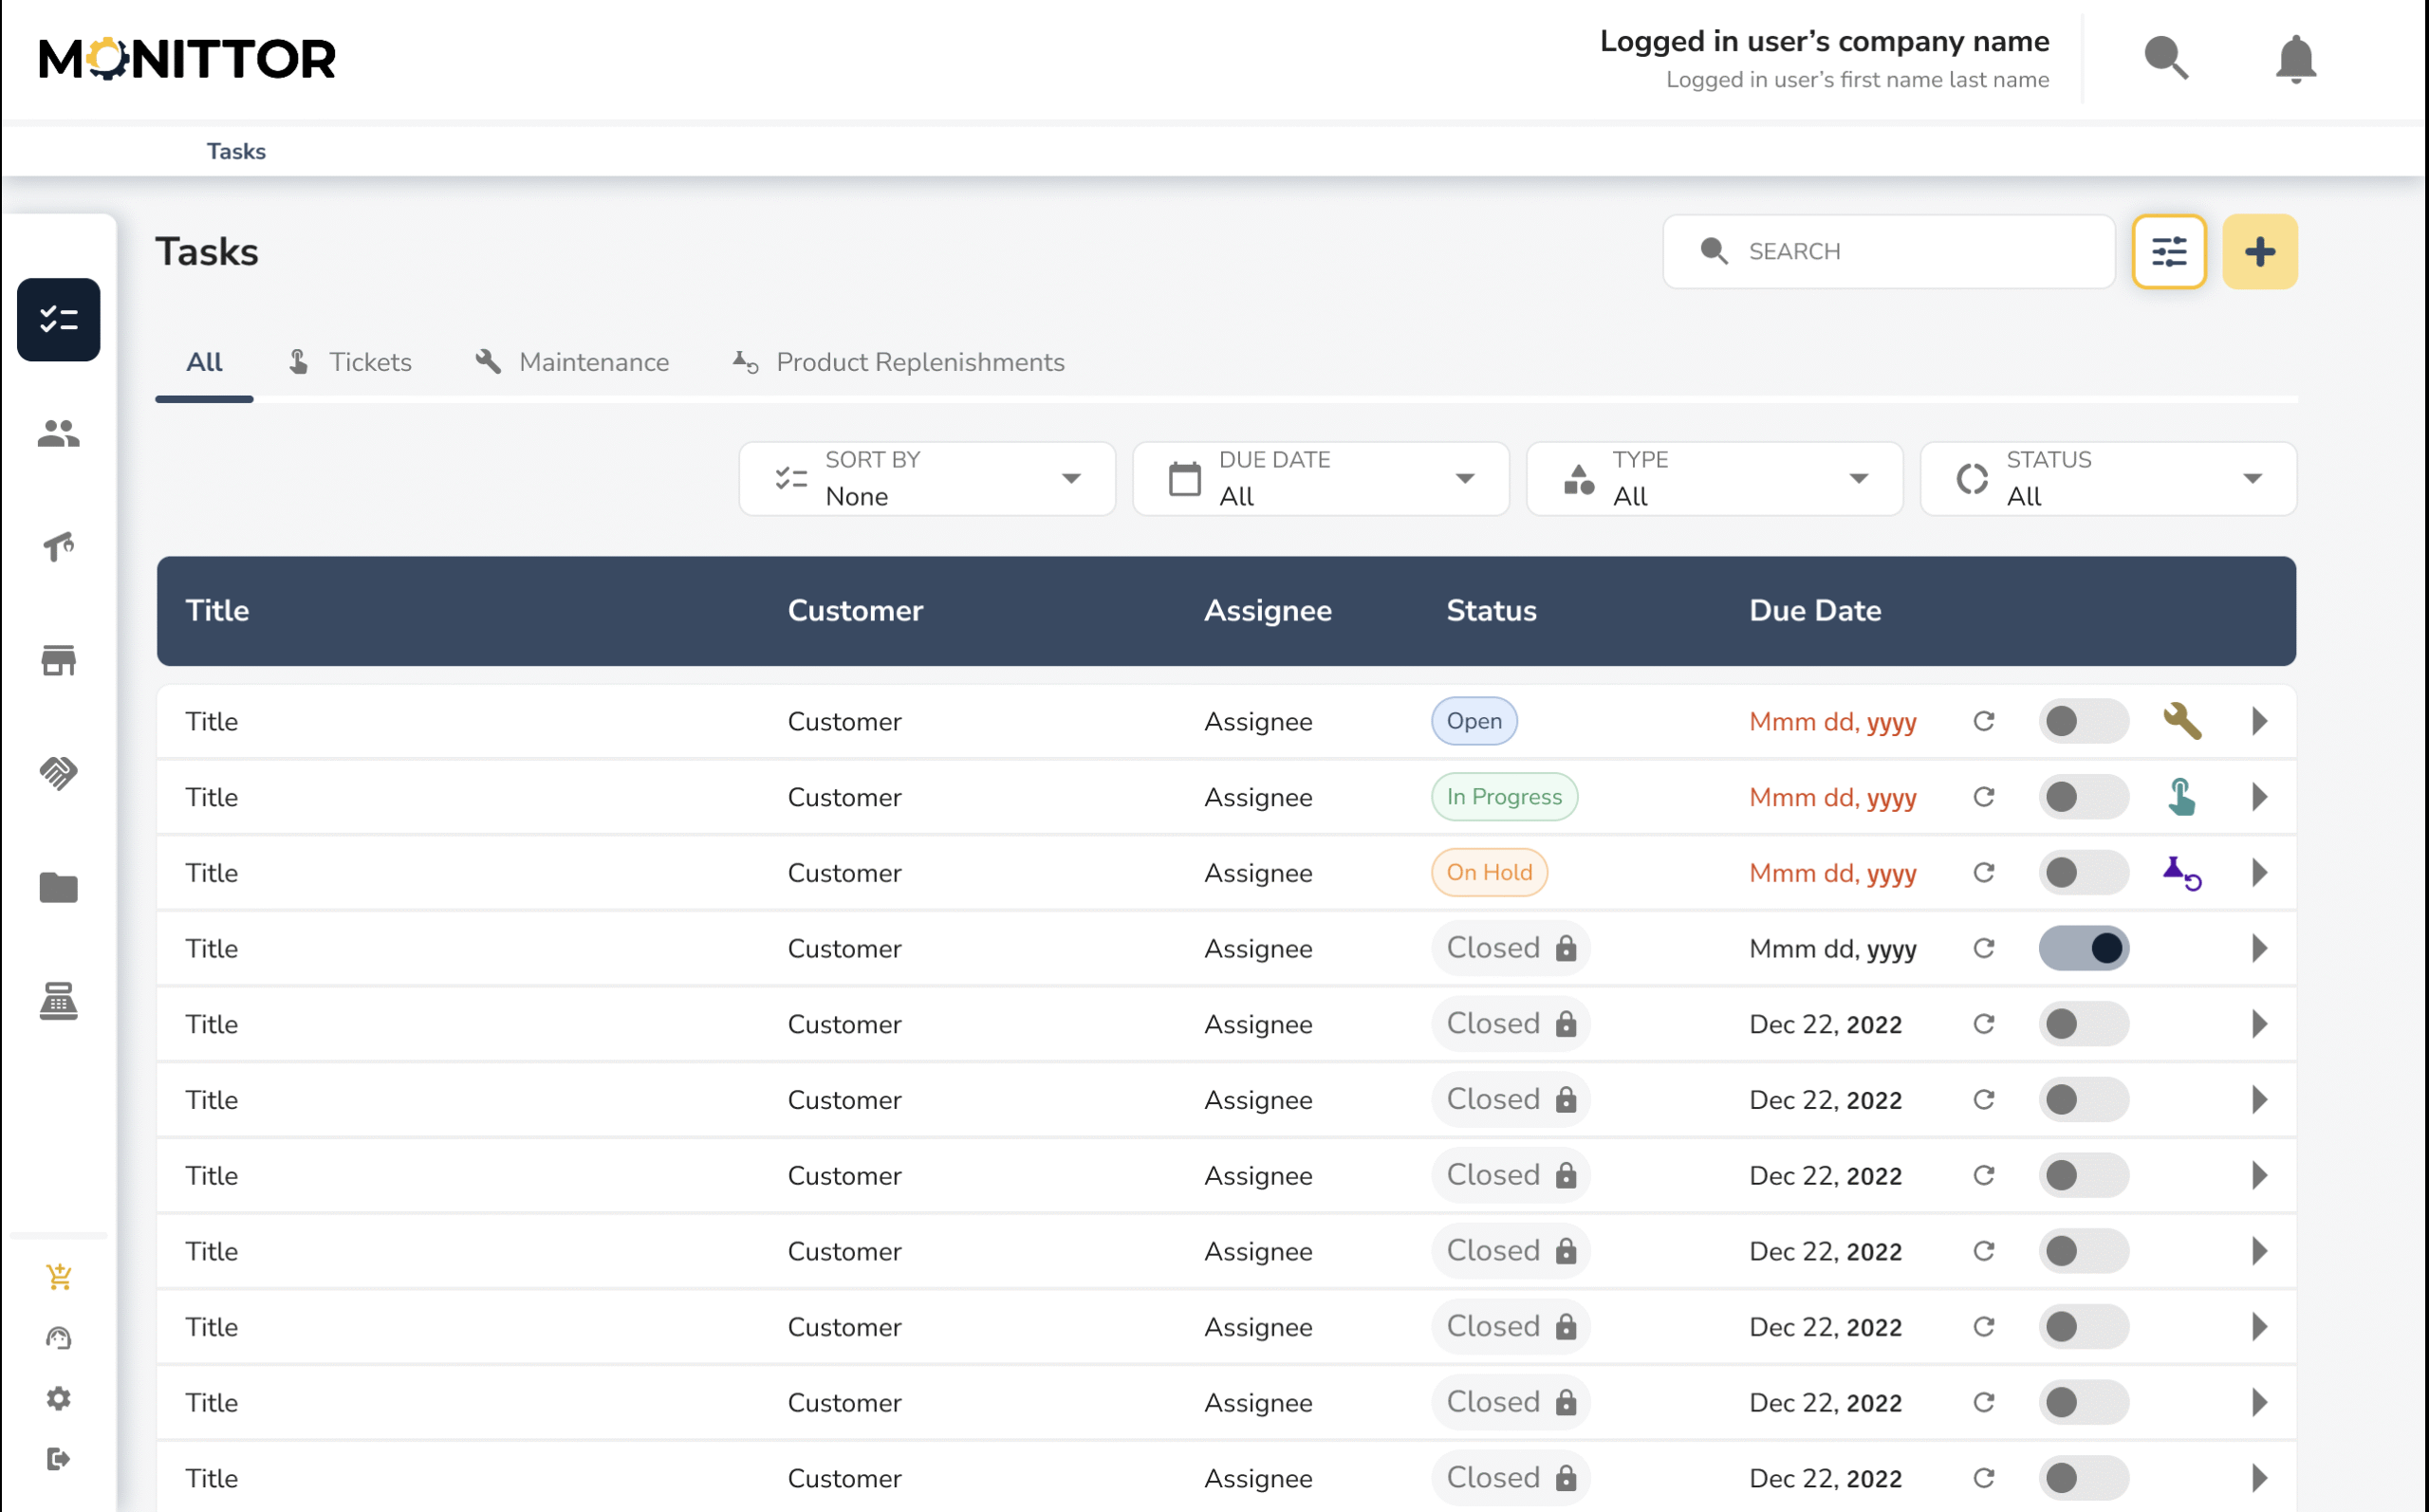Click the yellow plus add task button

coord(2259,251)
